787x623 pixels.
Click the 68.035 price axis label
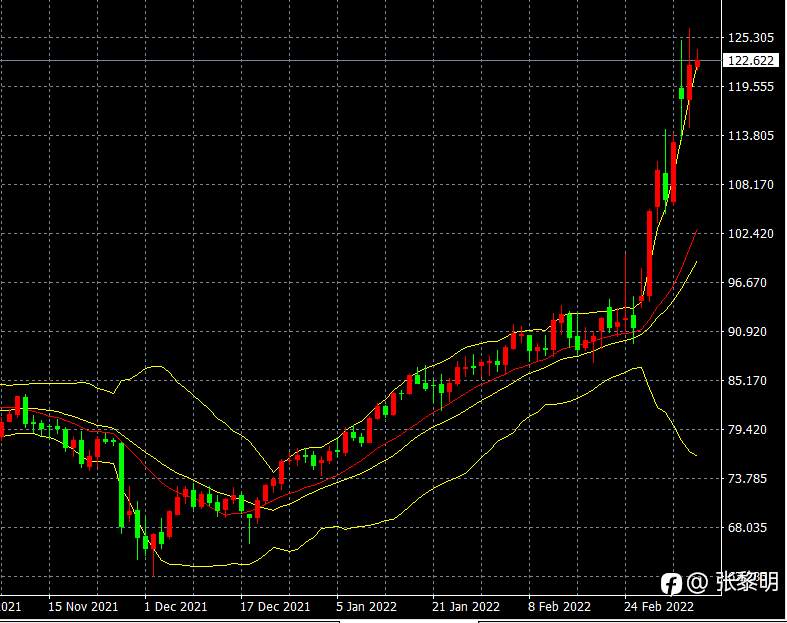pos(747,528)
